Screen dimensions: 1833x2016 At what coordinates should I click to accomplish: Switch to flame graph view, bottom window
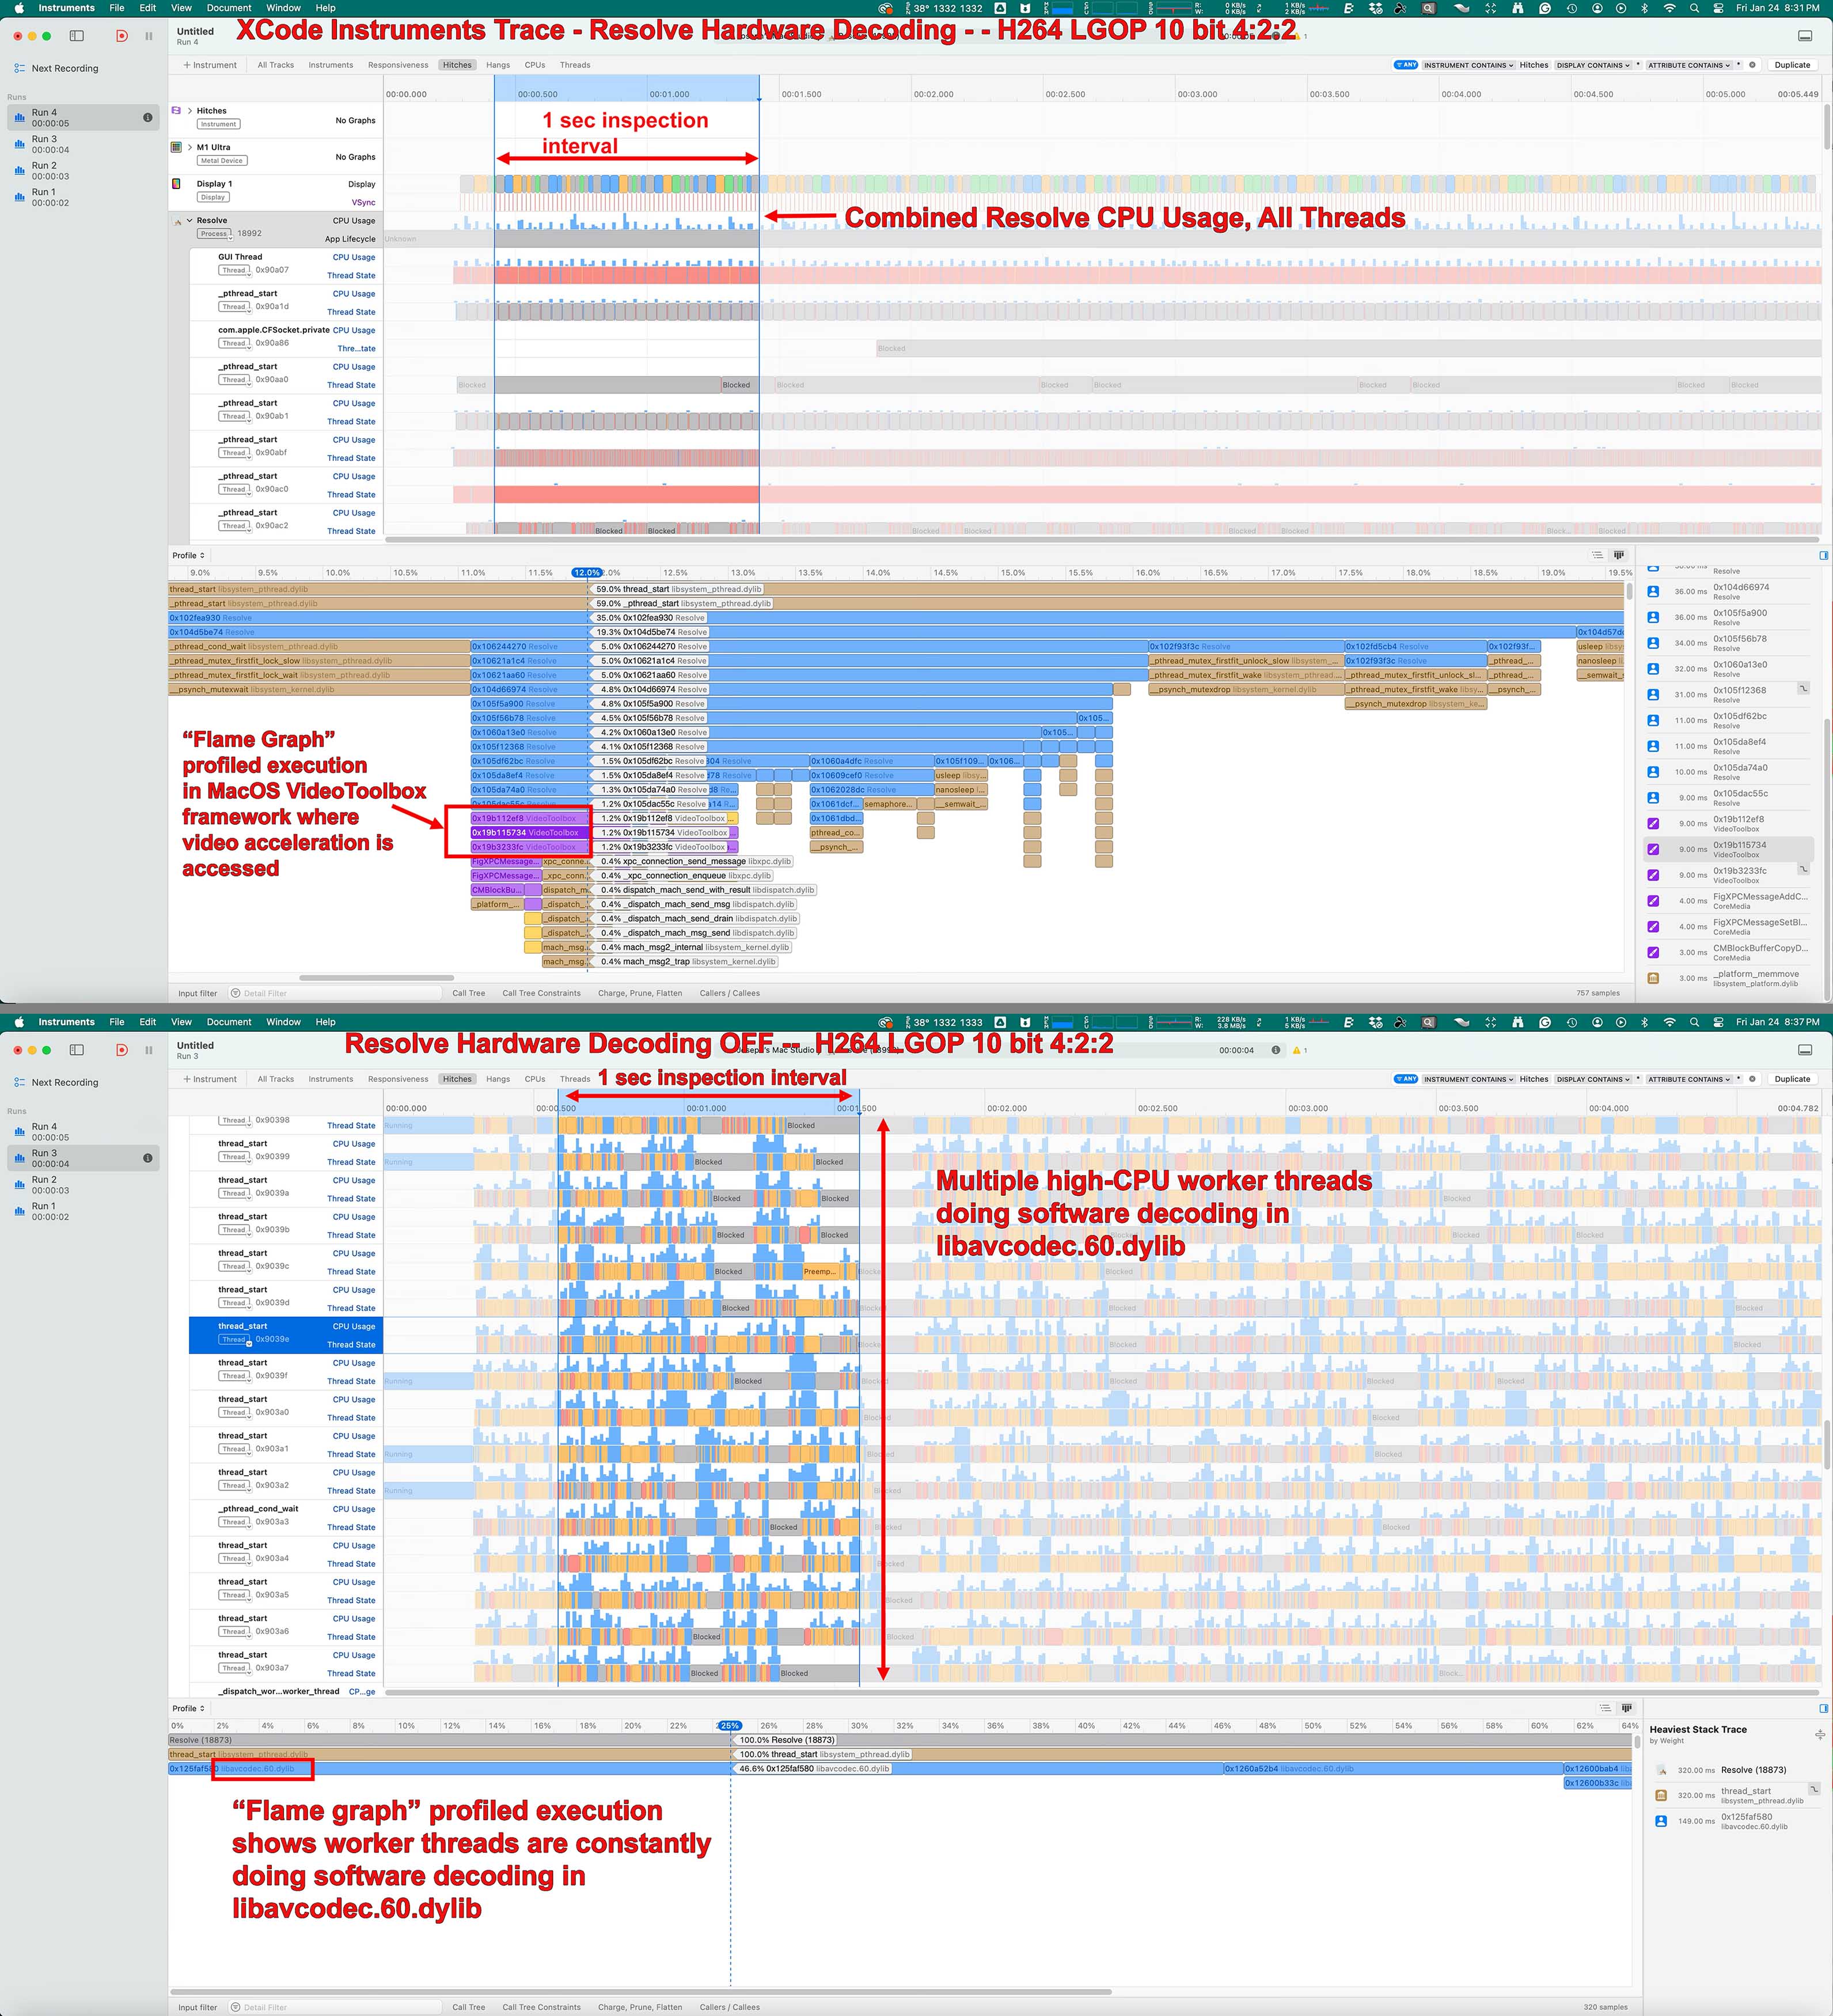tap(1627, 1708)
